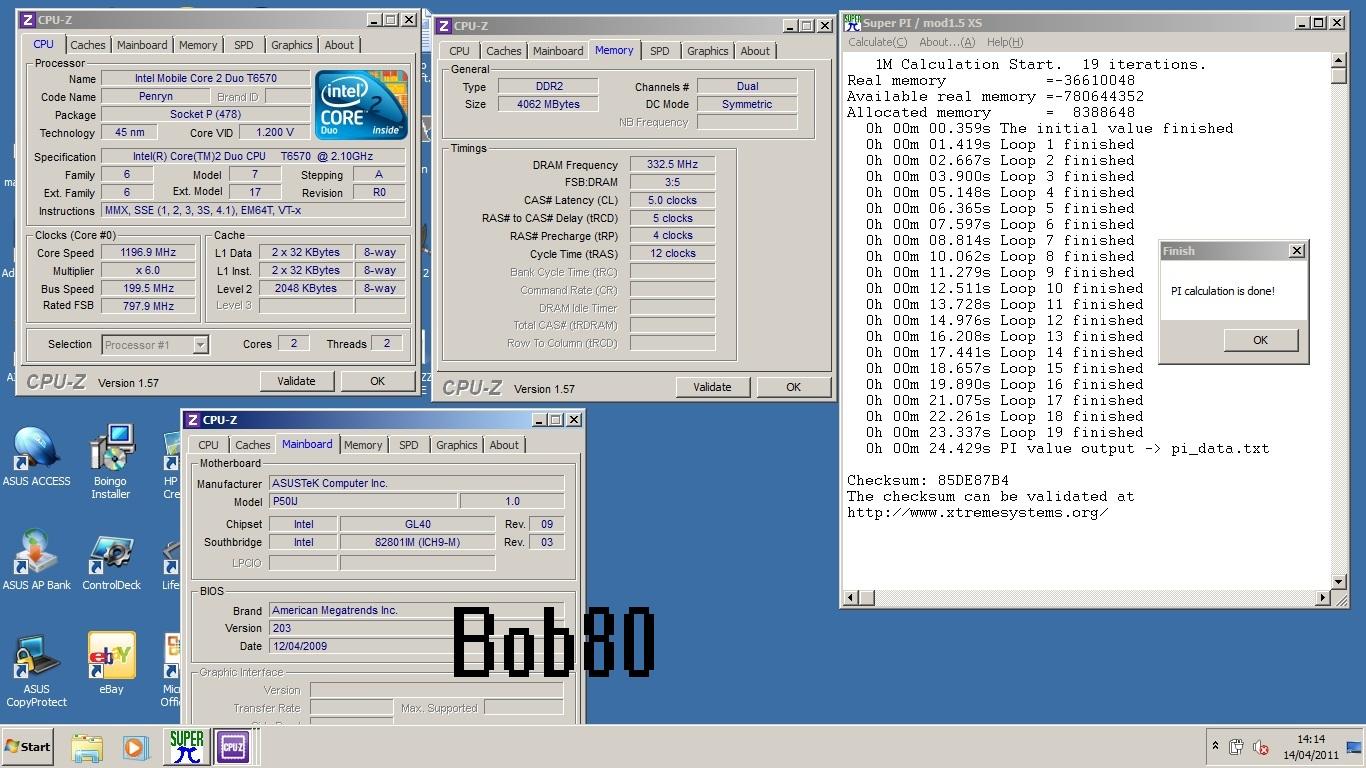This screenshot has width=1366, height=768.
Task: Click Super PI taskbar icon
Action: pyautogui.click(x=186, y=747)
